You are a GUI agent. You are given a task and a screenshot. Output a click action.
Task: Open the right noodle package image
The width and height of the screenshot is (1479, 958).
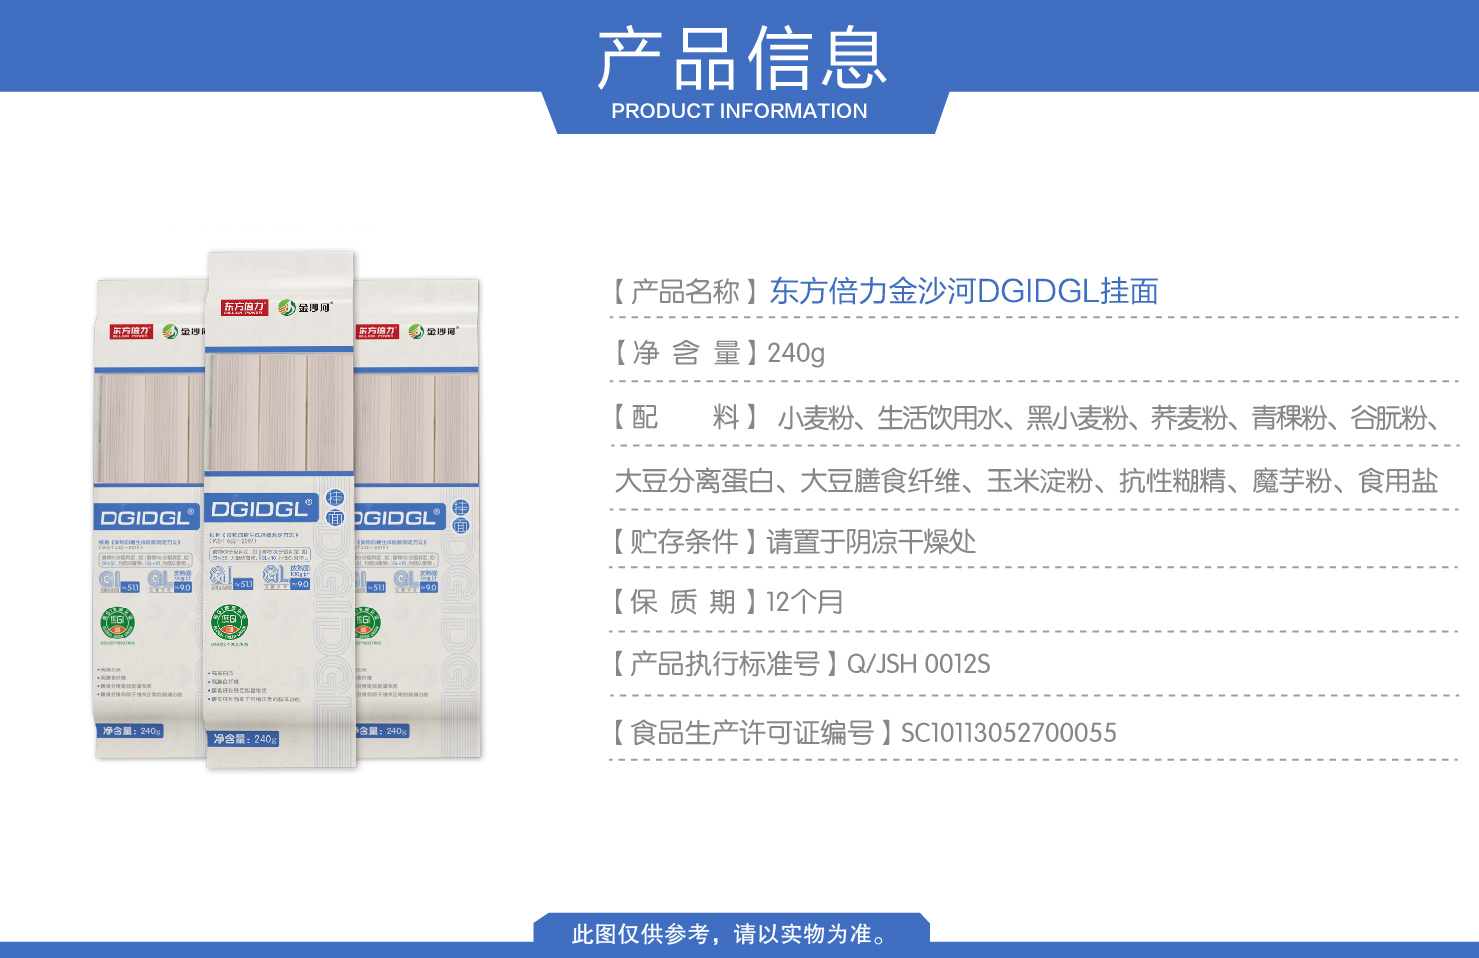pyautogui.click(x=418, y=518)
